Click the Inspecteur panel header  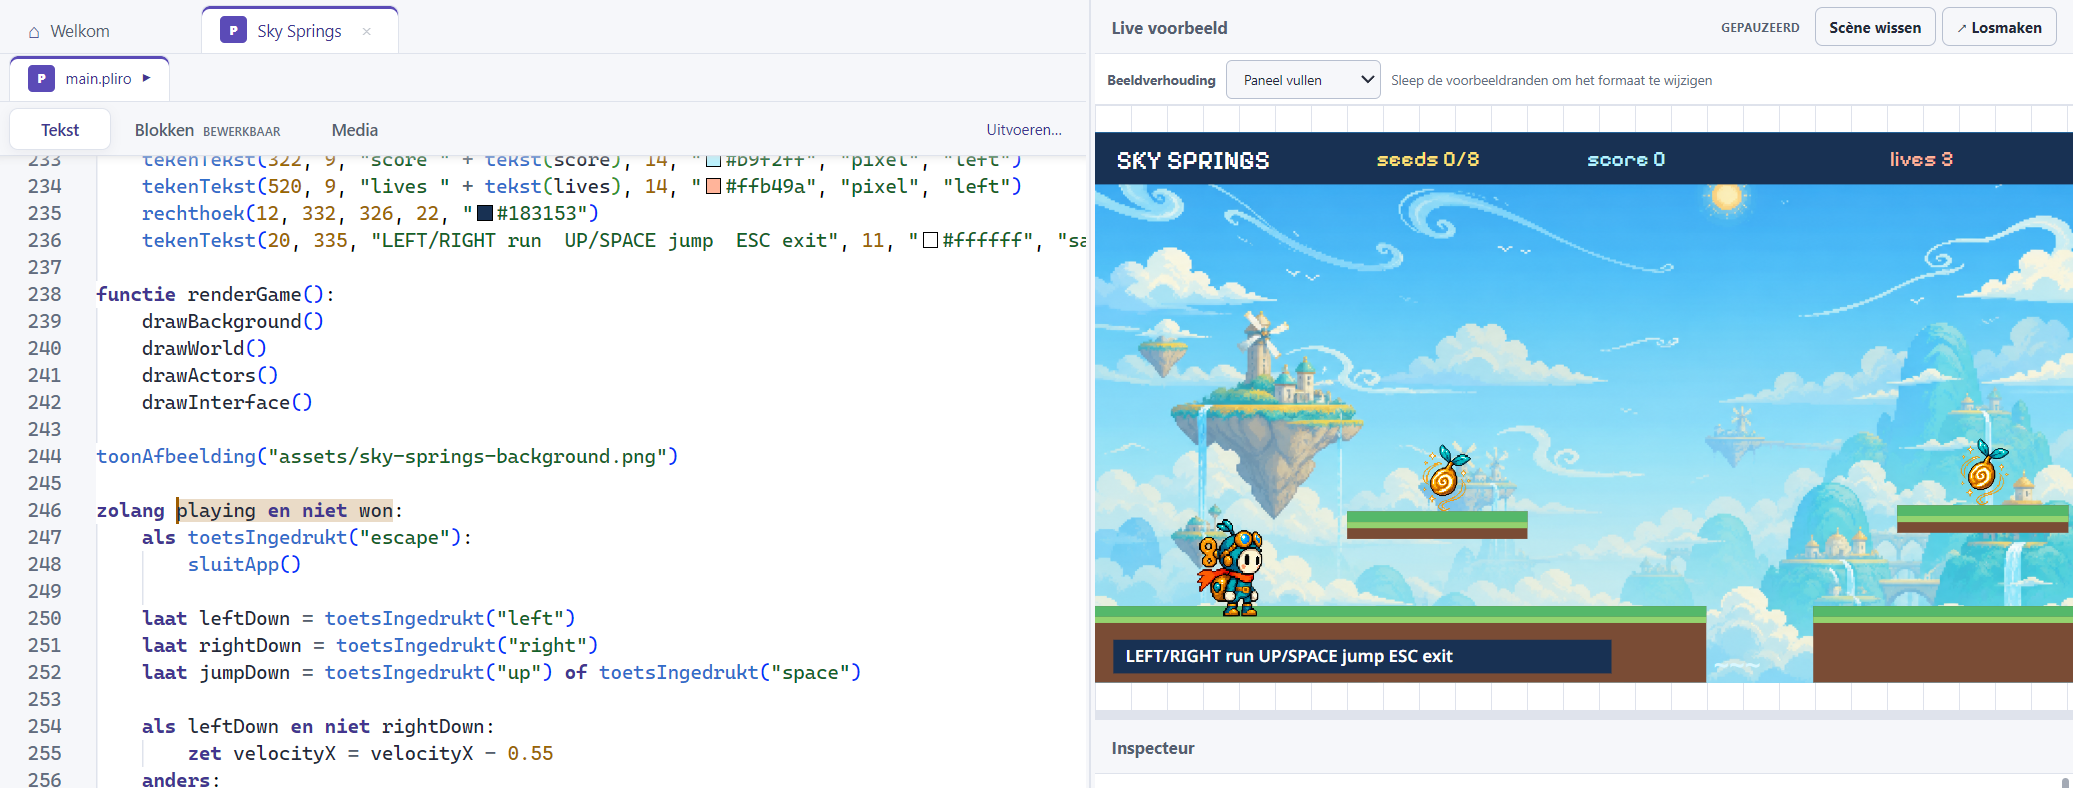coord(1153,748)
